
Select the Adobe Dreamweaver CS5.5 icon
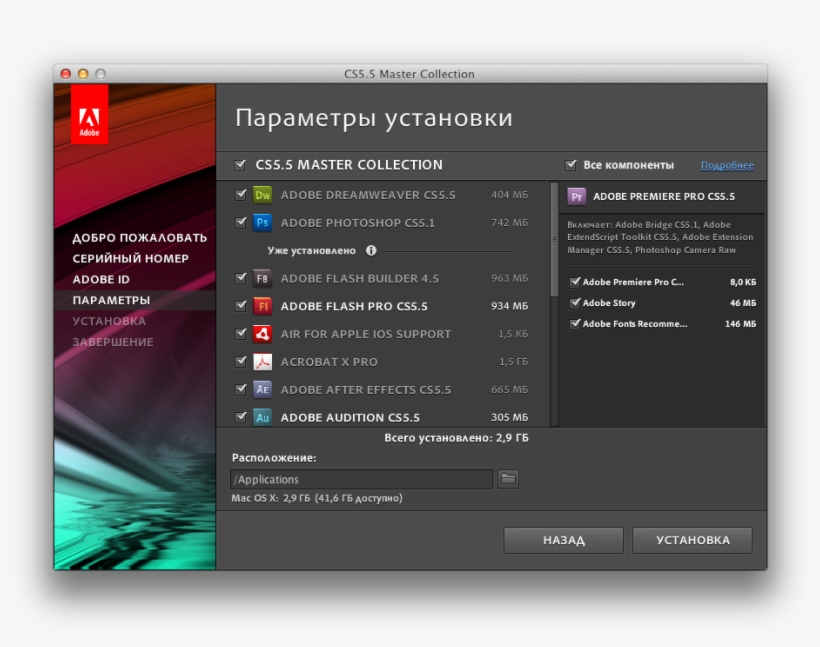pos(263,194)
